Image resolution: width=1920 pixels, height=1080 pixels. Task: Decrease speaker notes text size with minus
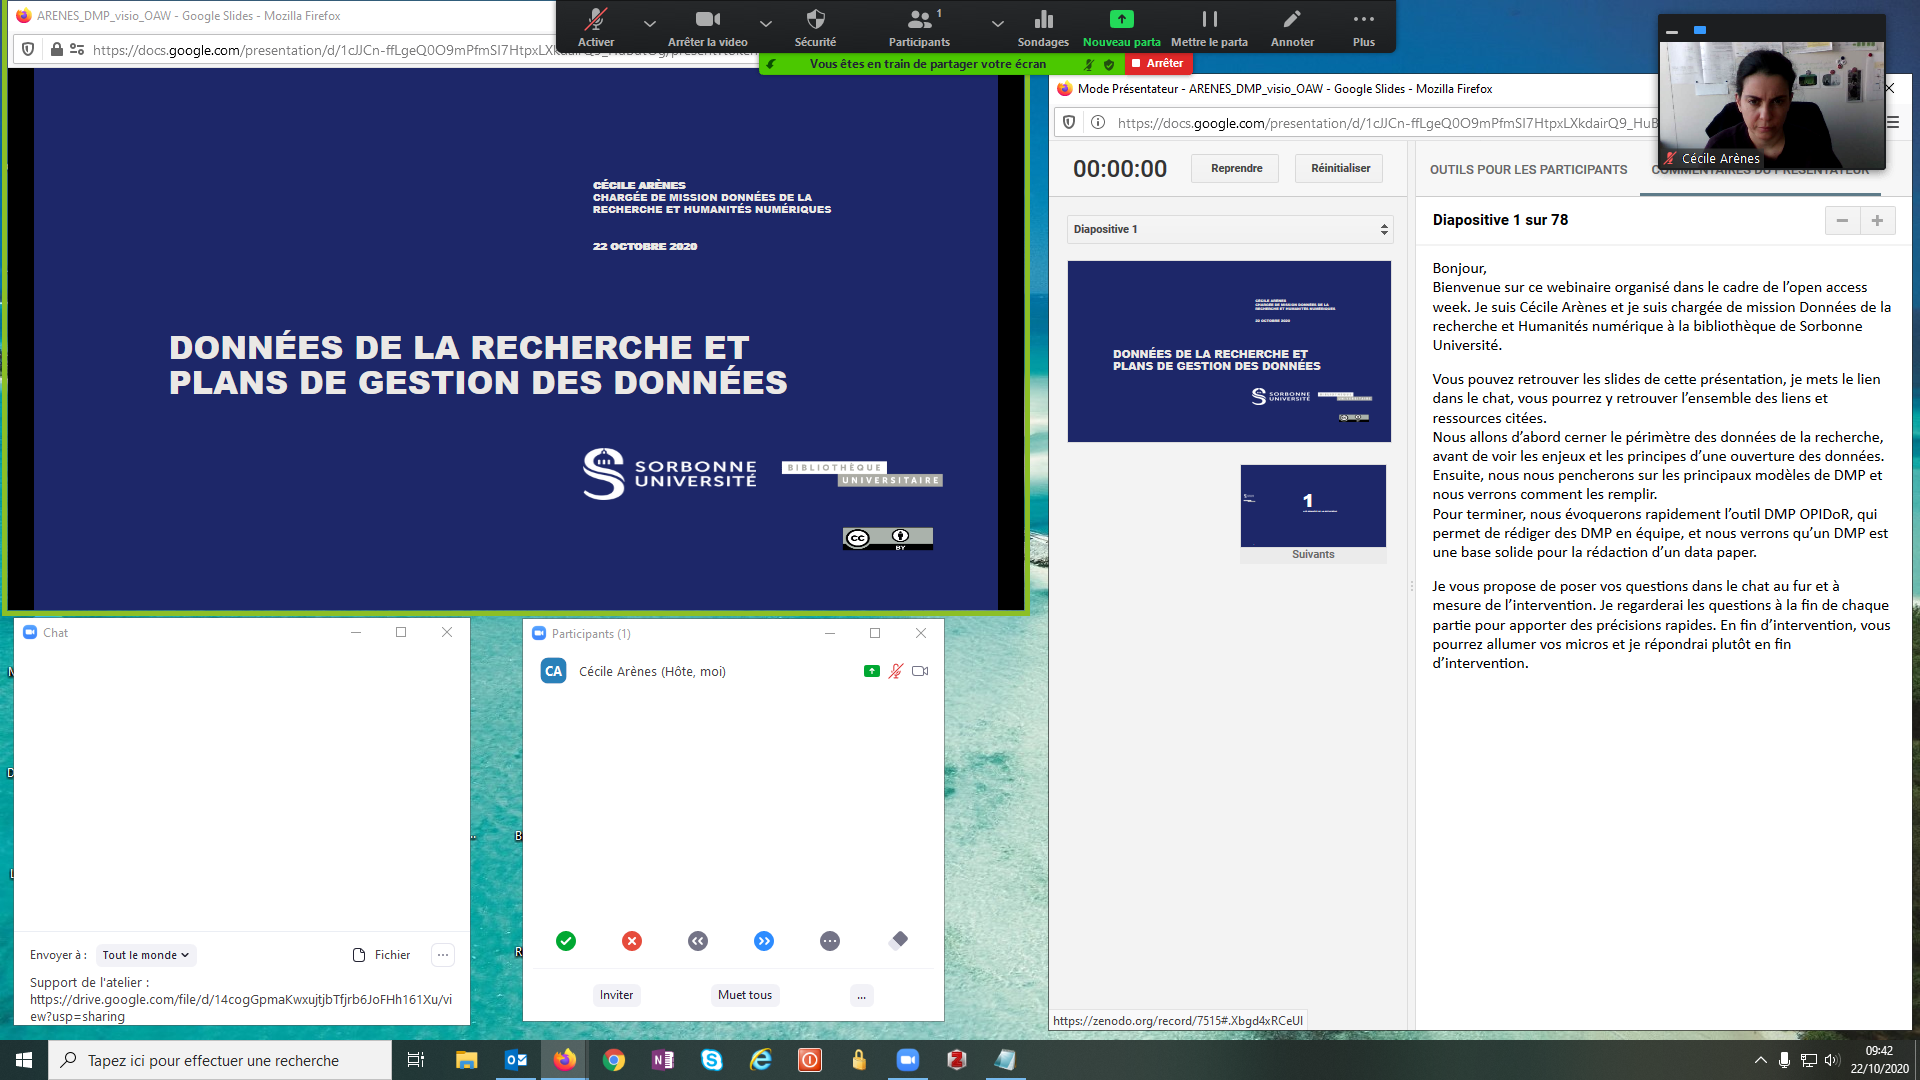[1842, 220]
